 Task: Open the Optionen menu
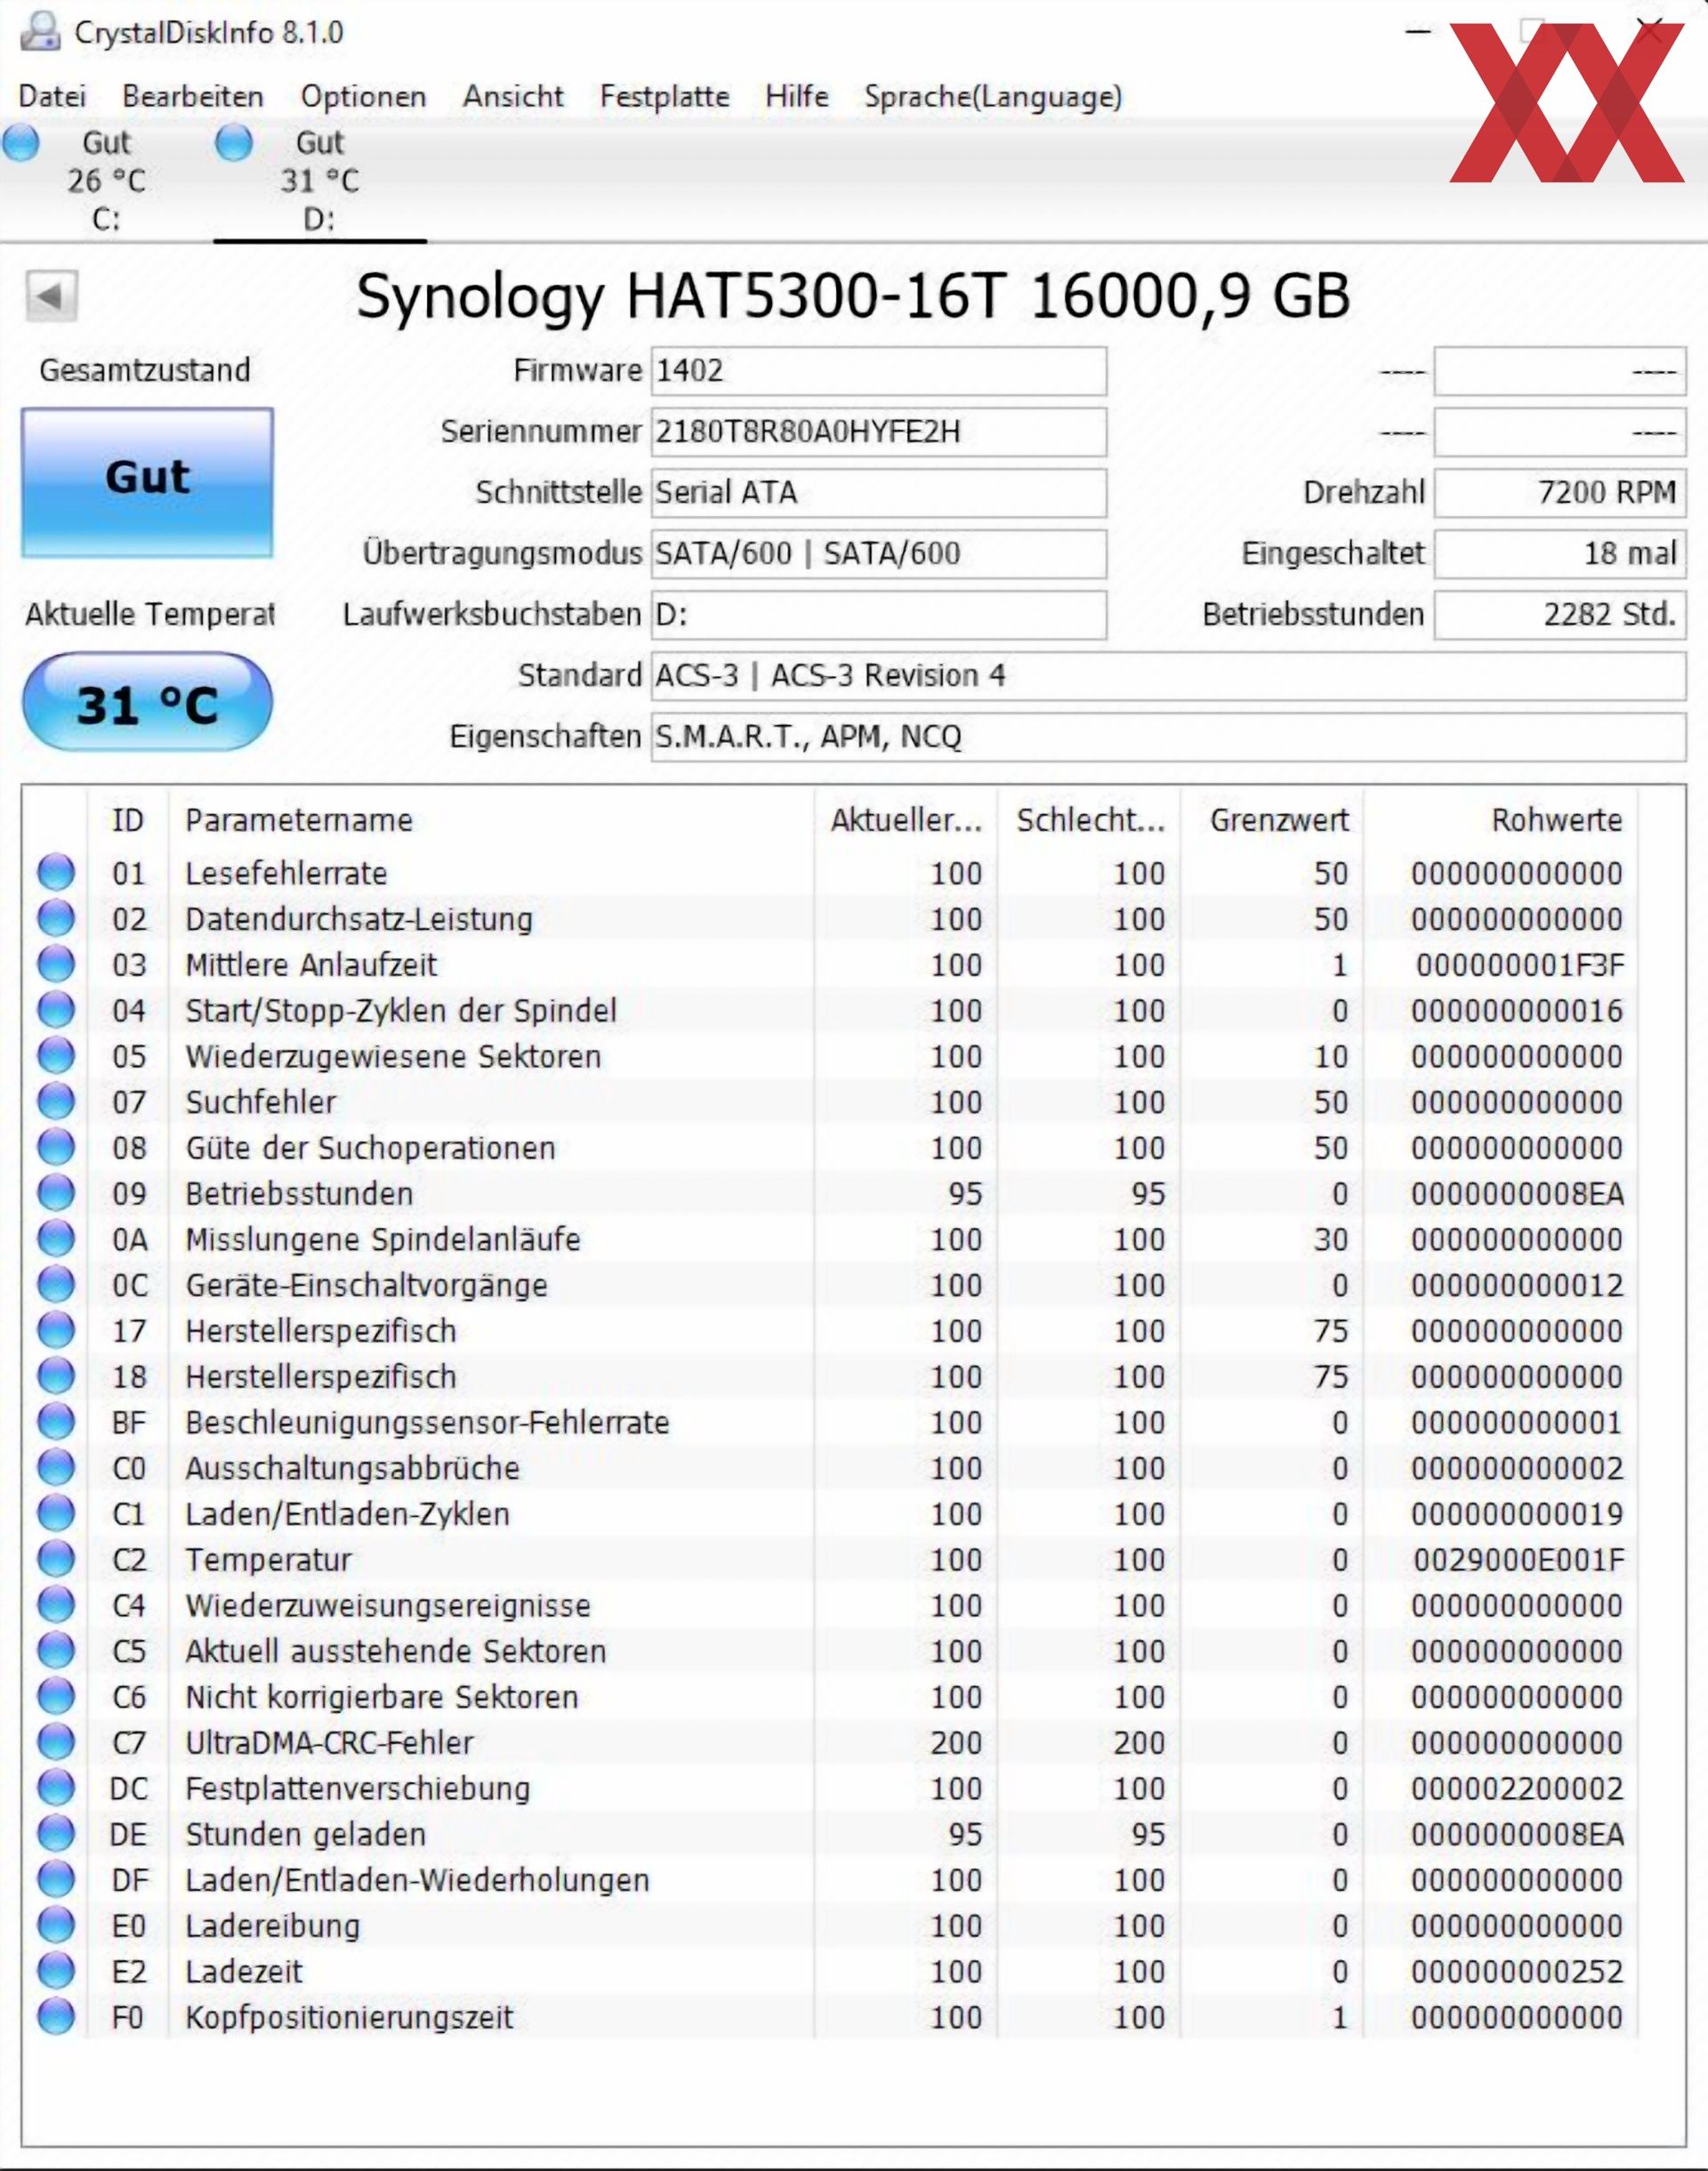point(363,97)
